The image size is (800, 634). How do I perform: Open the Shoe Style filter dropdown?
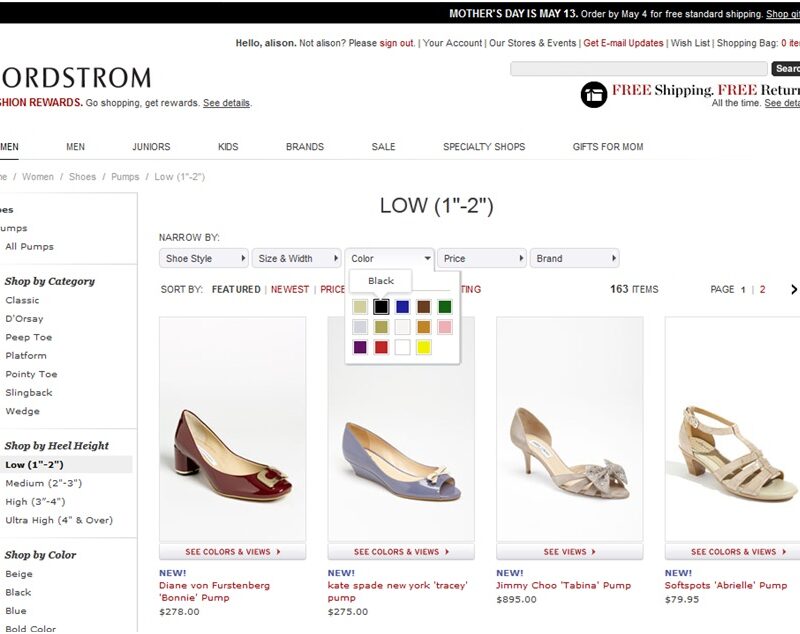coord(204,259)
